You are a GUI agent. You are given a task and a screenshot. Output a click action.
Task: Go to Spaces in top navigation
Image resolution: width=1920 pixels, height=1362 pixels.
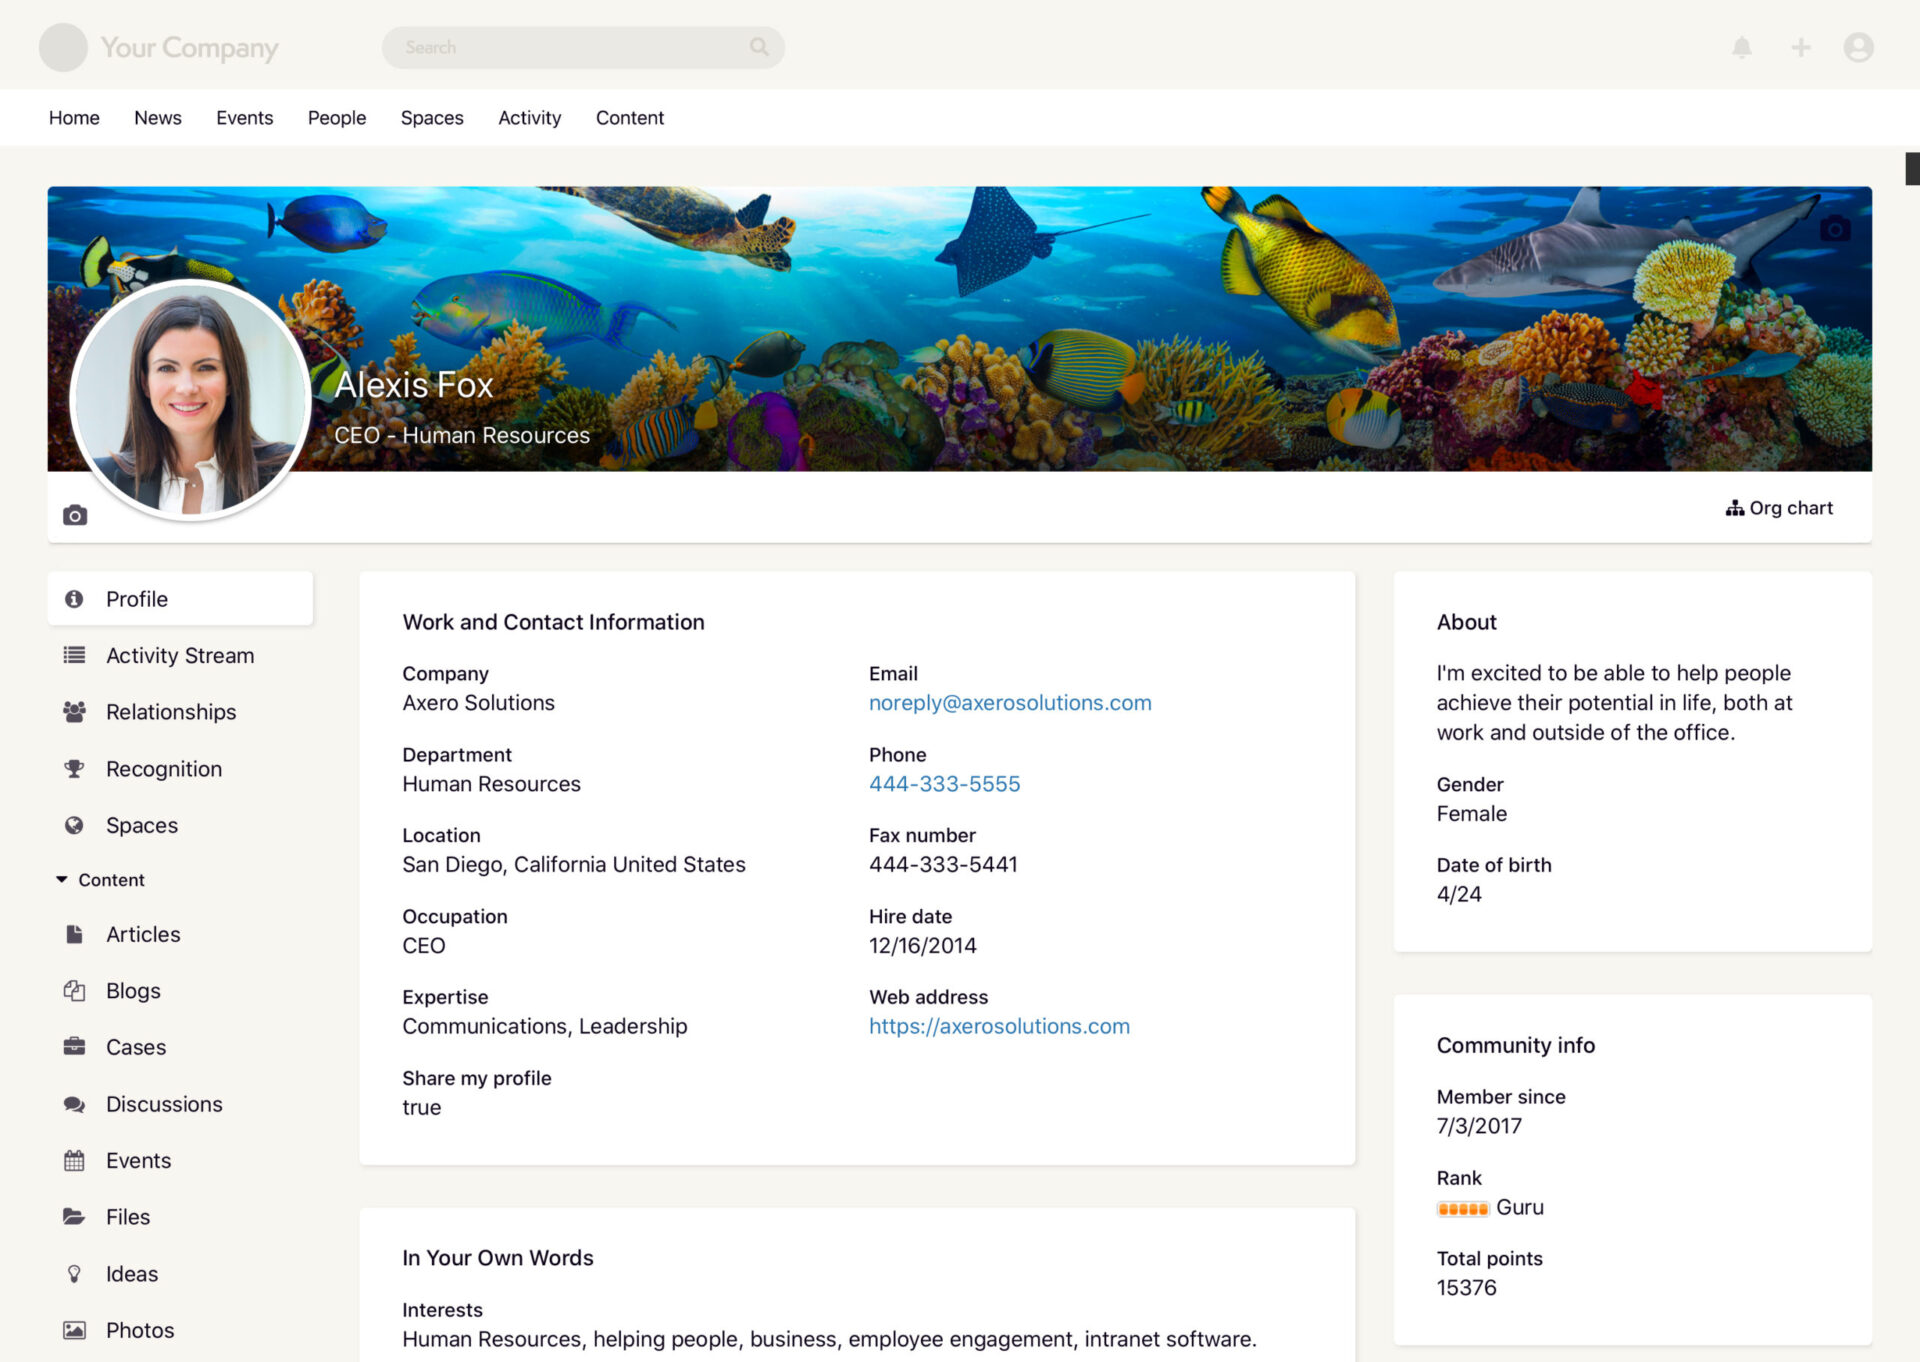pos(431,118)
